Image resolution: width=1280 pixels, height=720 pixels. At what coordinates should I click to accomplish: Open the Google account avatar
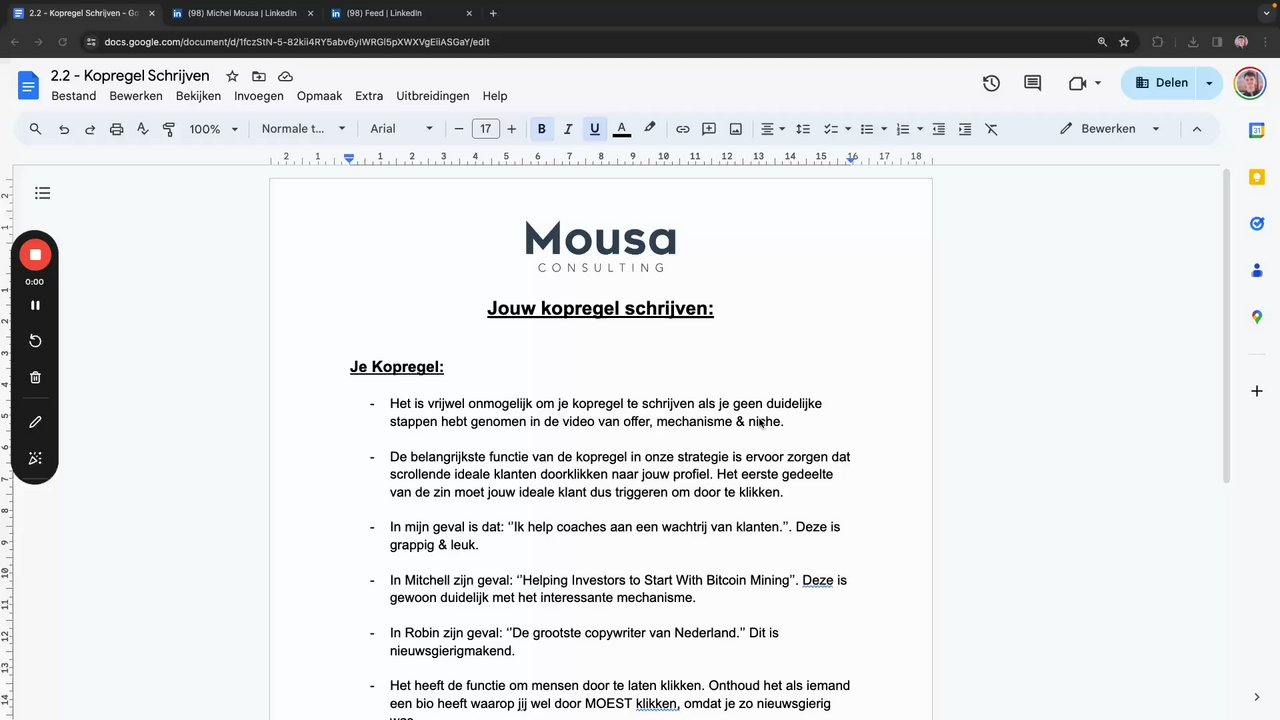coord(1250,83)
